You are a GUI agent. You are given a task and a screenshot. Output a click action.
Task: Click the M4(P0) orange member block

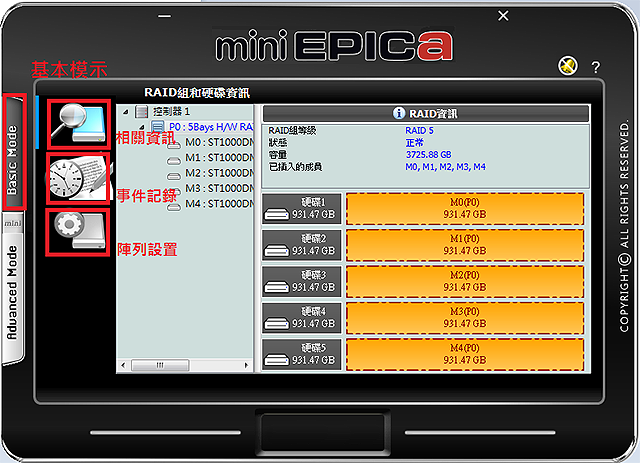click(x=465, y=354)
